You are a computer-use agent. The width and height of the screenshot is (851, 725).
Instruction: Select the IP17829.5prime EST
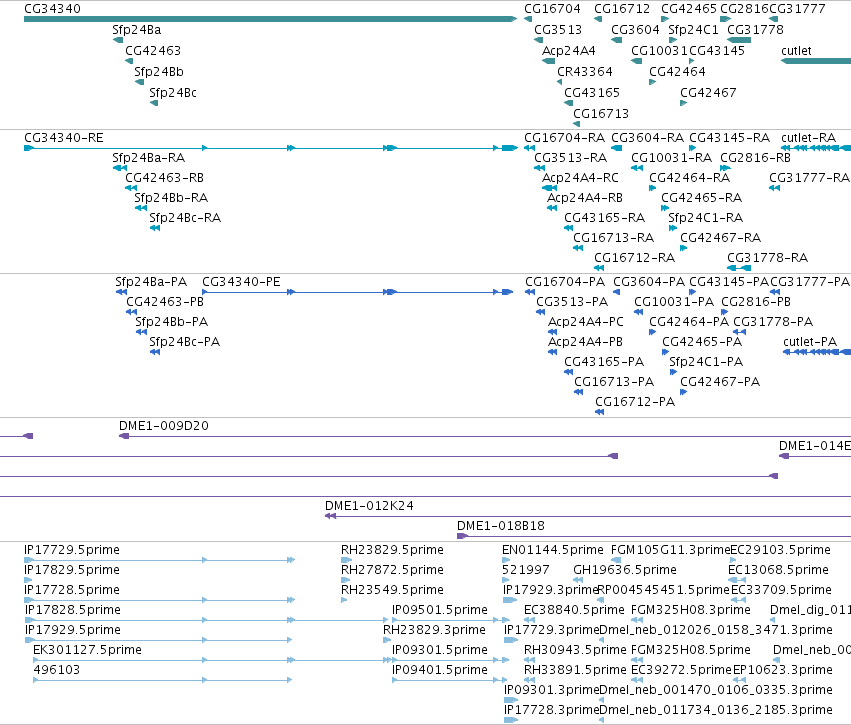[28, 580]
